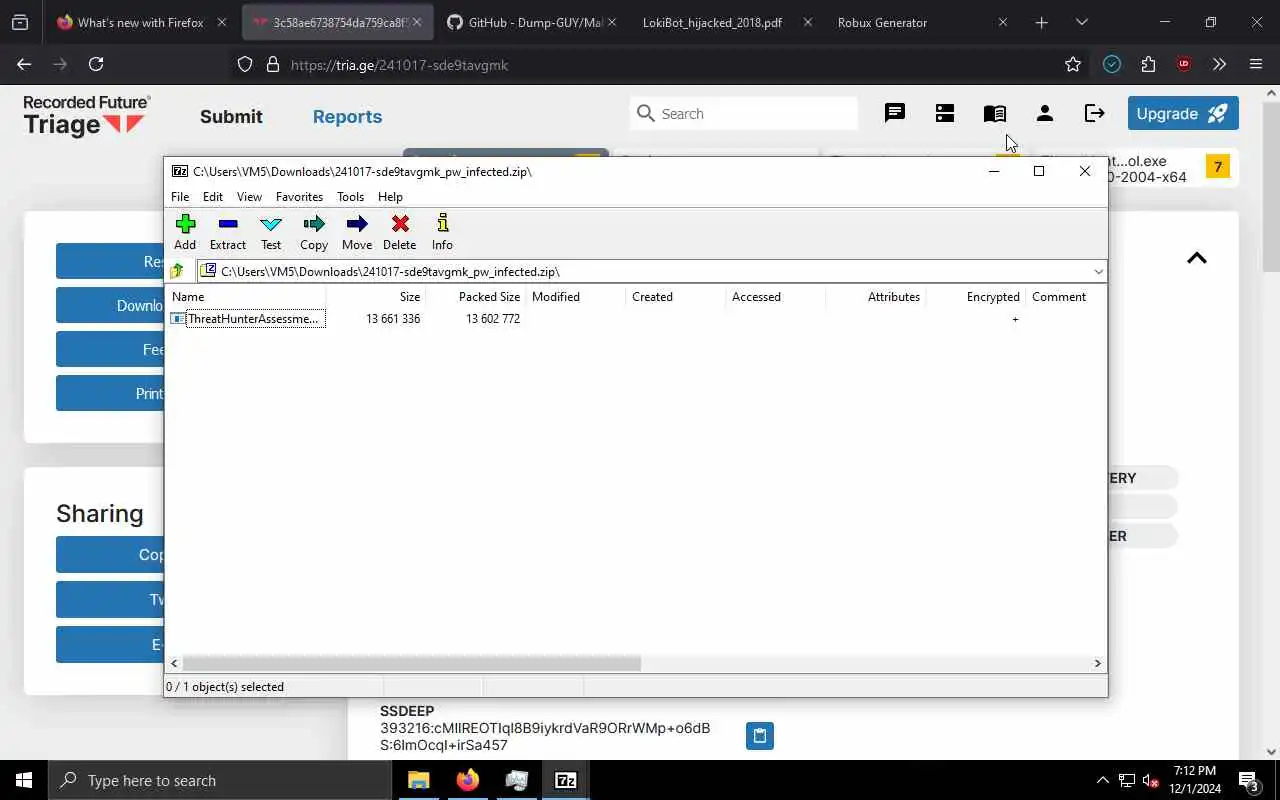Open File Explorer from taskbar
The image size is (1280, 800).
point(419,780)
